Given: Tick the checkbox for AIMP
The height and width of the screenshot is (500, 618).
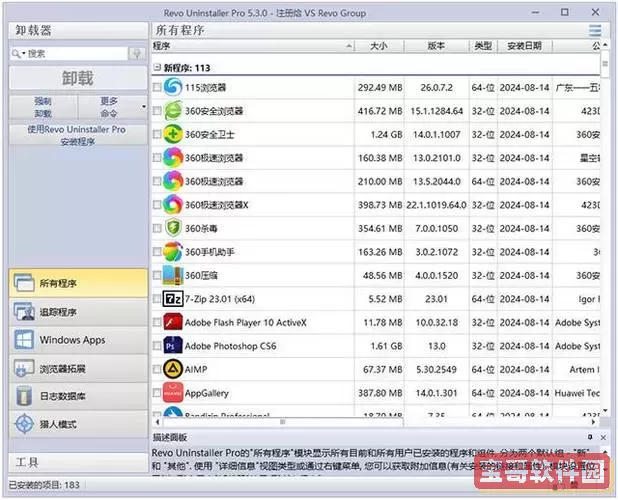Looking at the screenshot, I should [x=157, y=369].
